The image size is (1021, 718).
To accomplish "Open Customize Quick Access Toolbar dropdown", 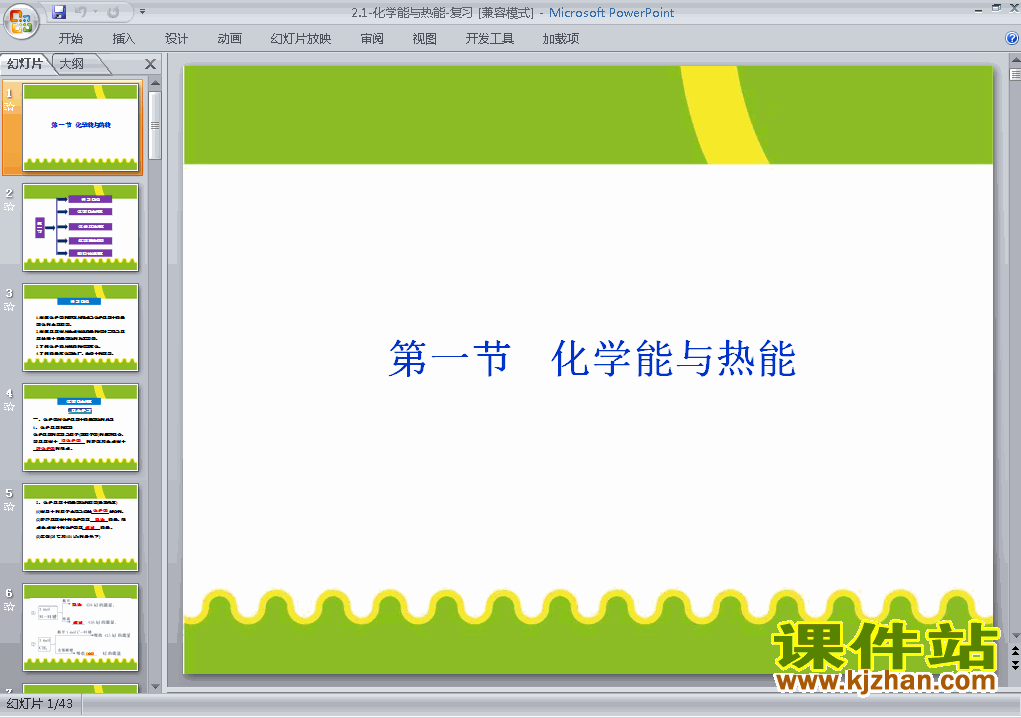I will [x=142, y=12].
